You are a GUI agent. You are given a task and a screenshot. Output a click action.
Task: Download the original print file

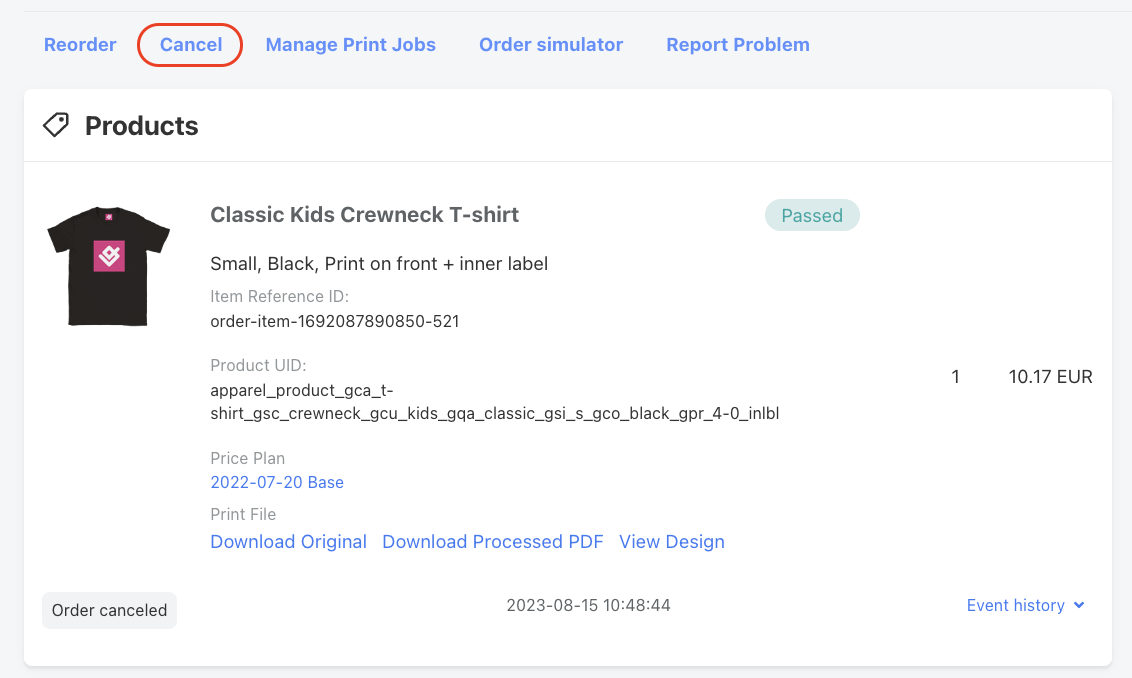click(288, 542)
